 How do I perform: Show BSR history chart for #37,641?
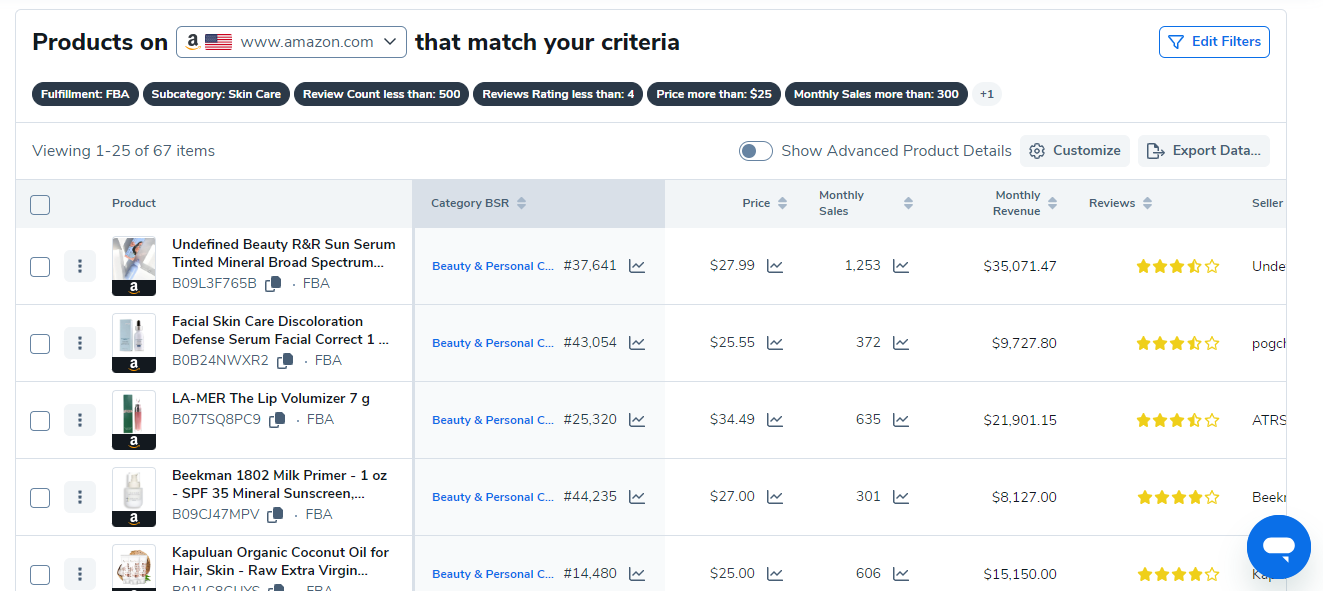[637, 266]
